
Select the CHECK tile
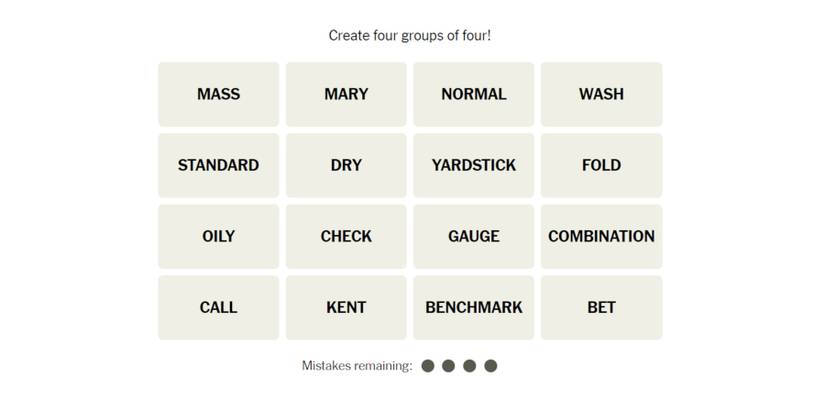[x=346, y=236]
